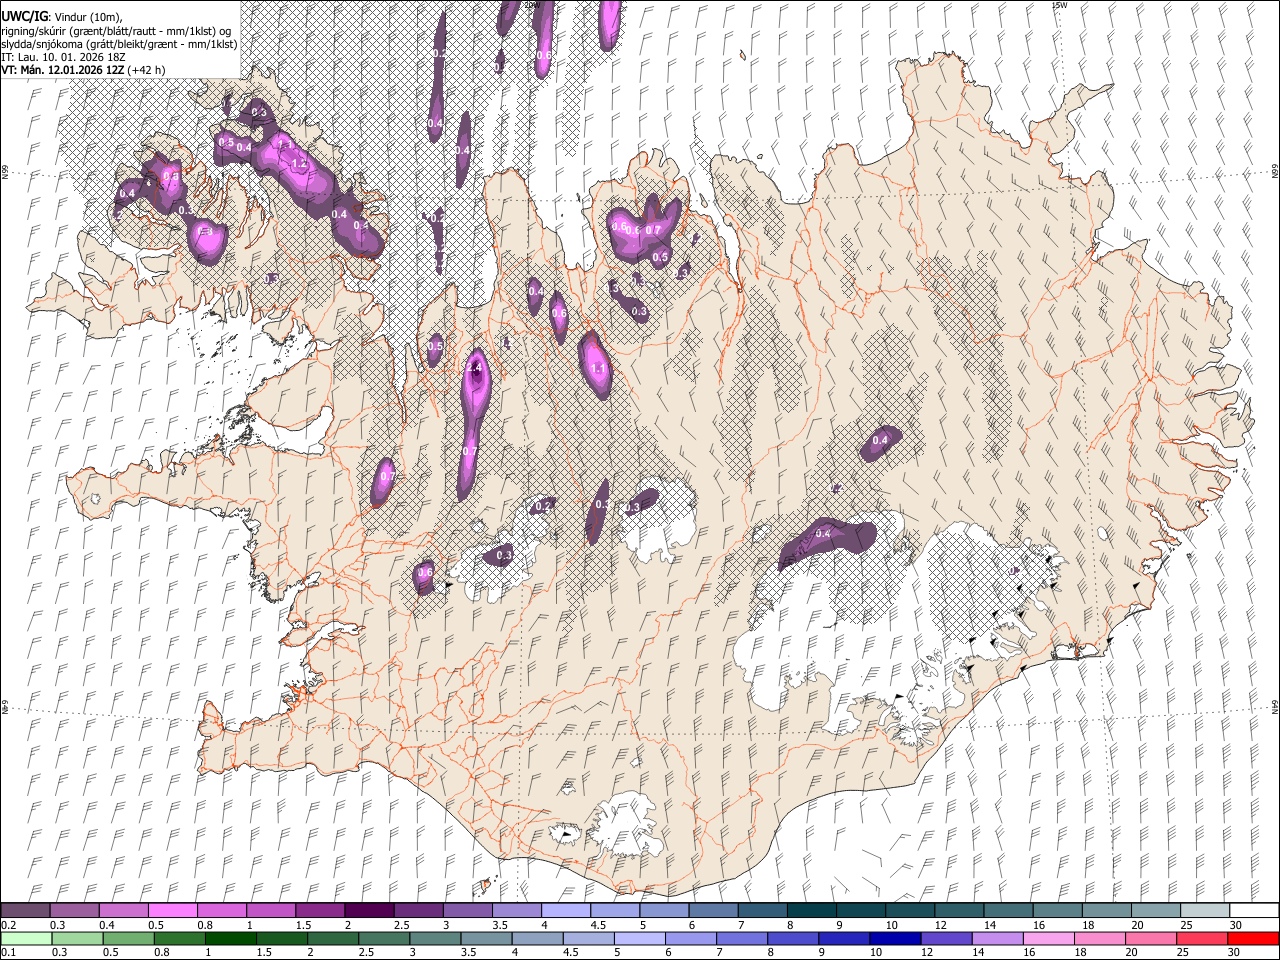Click the "66N" latitude label on the right edge

1274,173
